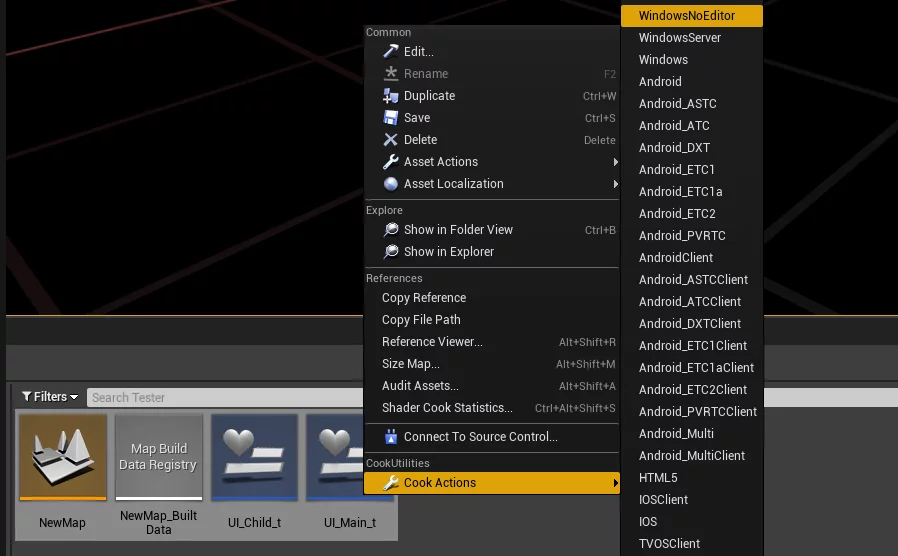Click the Connect To Source Control icon

[391, 437]
